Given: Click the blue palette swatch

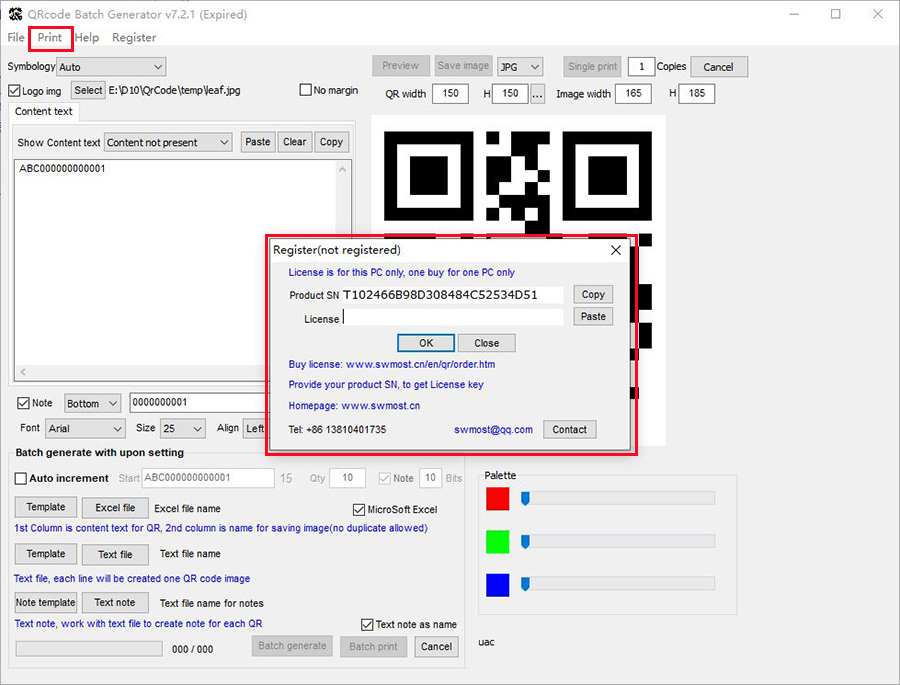Looking at the screenshot, I should pyautogui.click(x=498, y=585).
